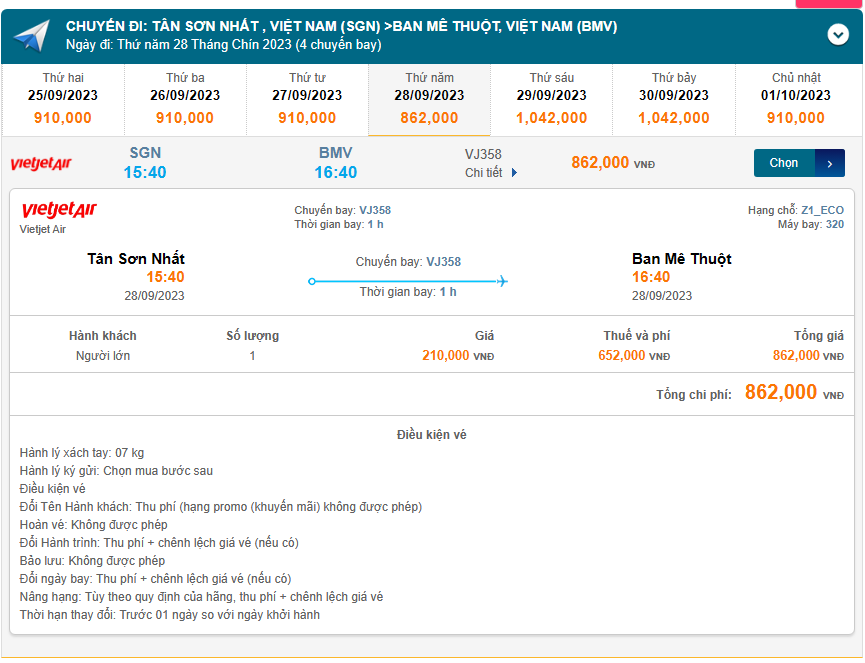Click the VietjetAir logo in details panel
865x663 pixels.
(59, 210)
